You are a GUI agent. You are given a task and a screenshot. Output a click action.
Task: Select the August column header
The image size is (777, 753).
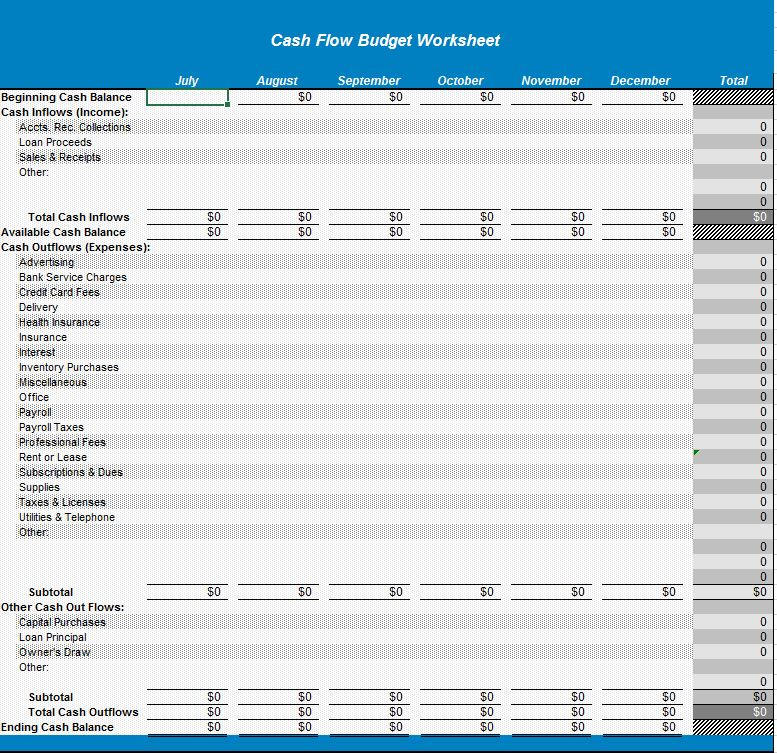pos(277,81)
